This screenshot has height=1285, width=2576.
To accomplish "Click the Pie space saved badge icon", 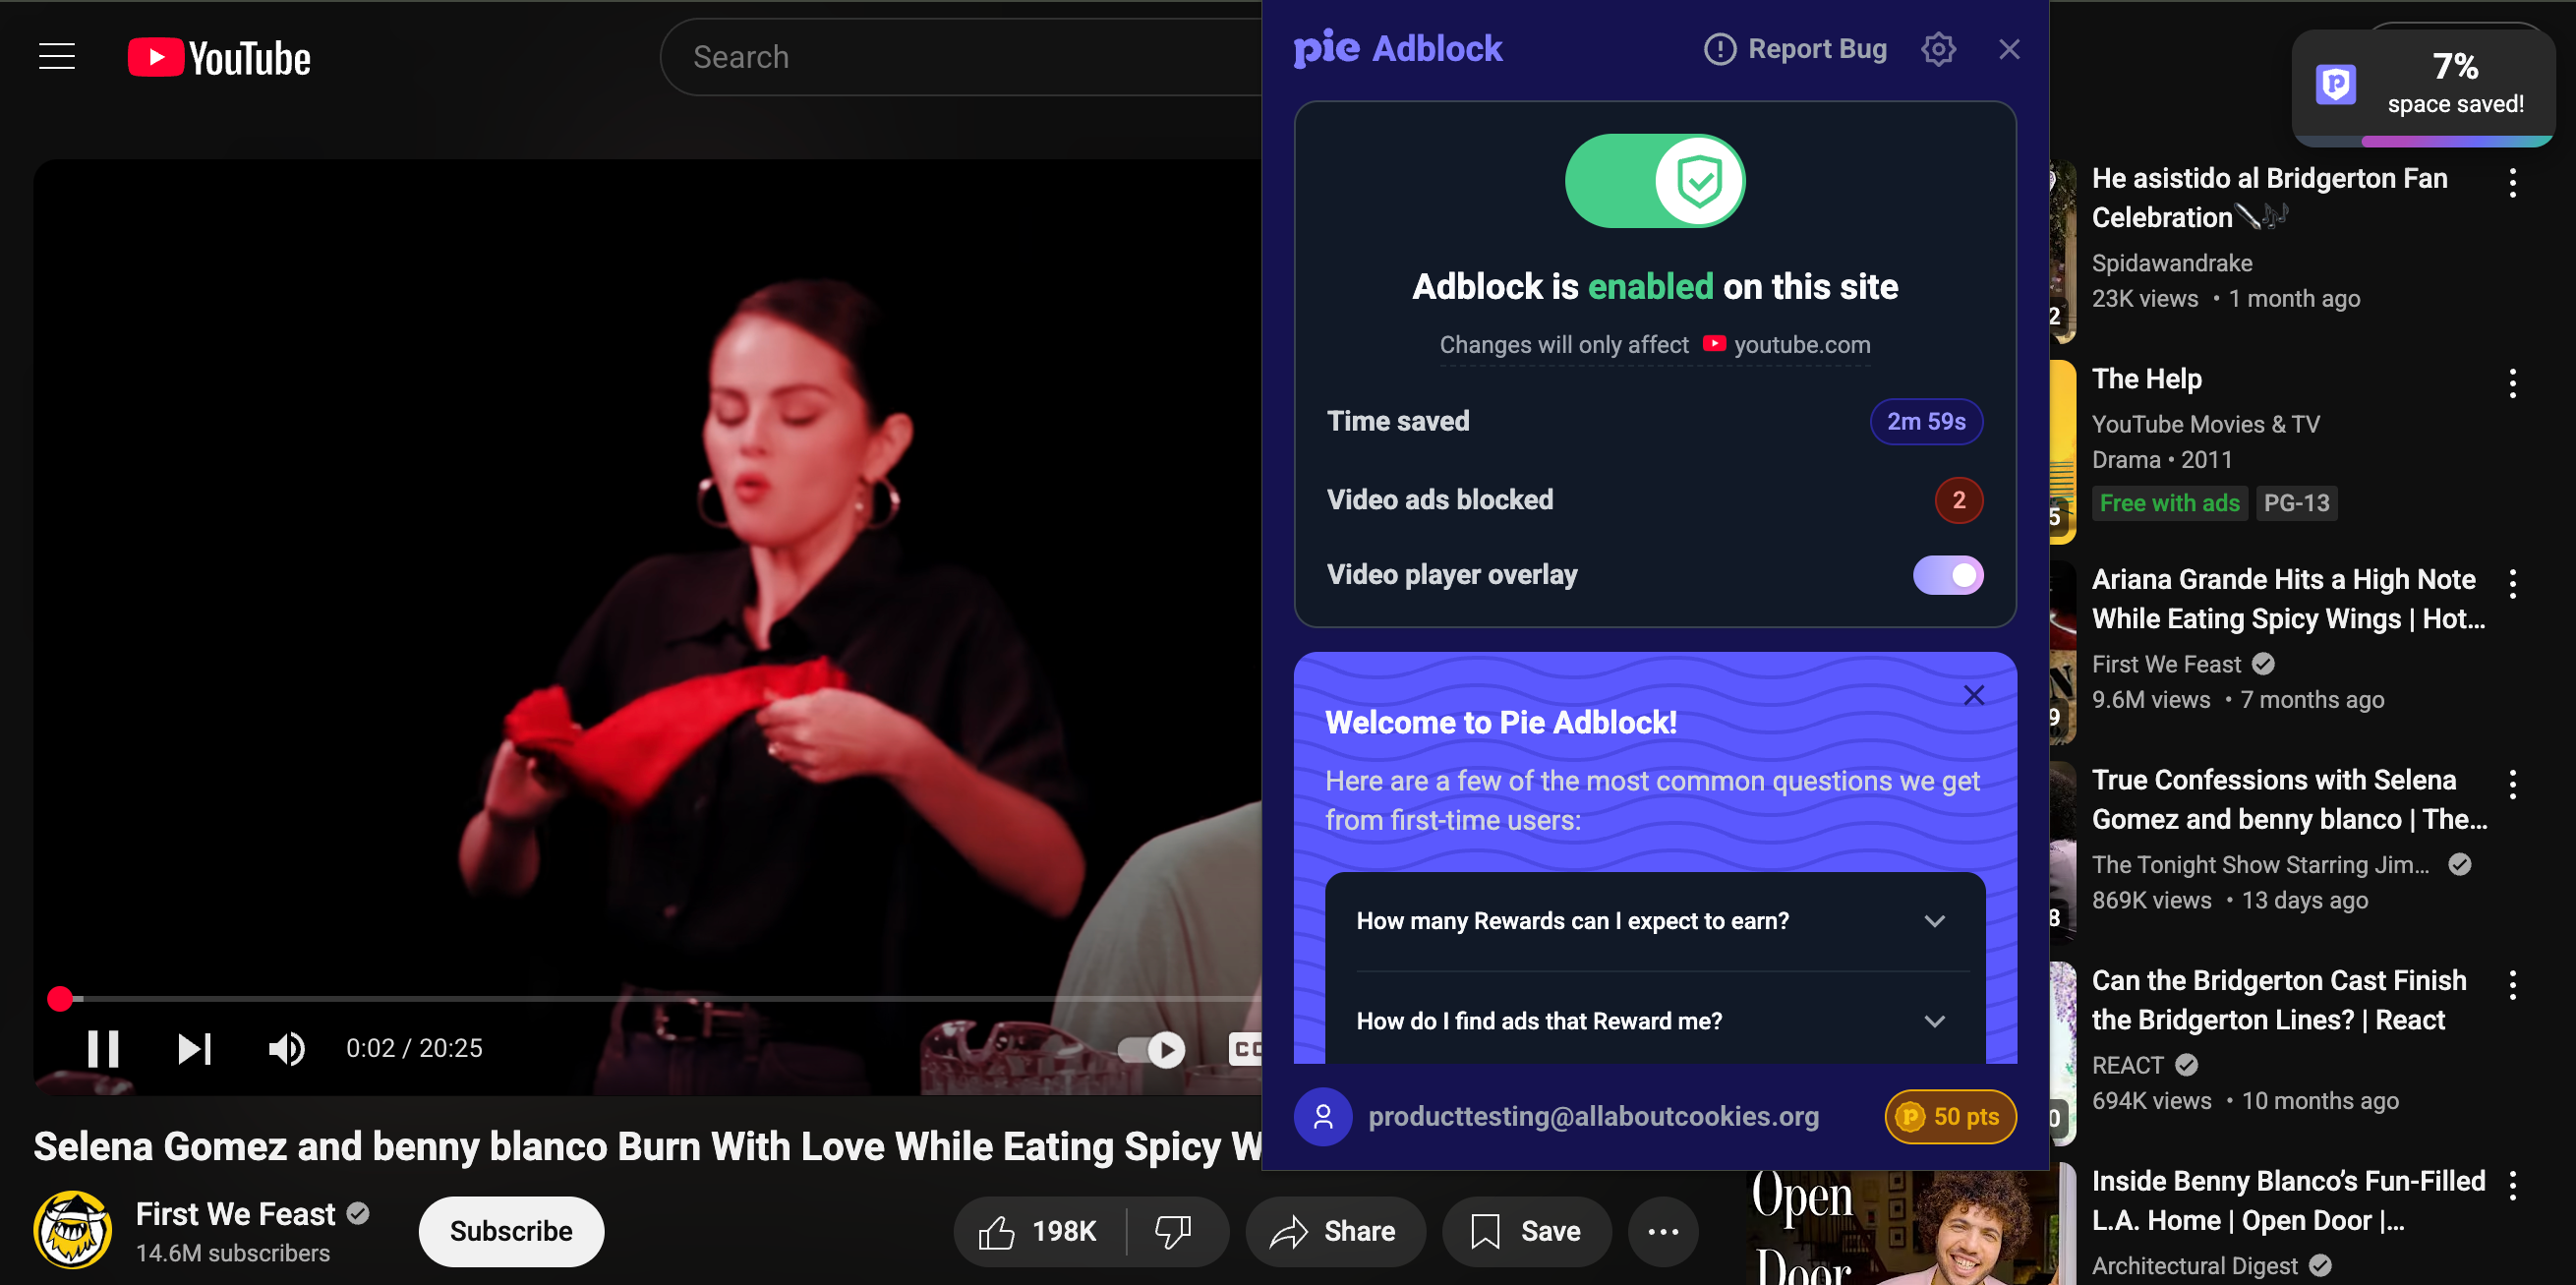I will click(x=2335, y=84).
